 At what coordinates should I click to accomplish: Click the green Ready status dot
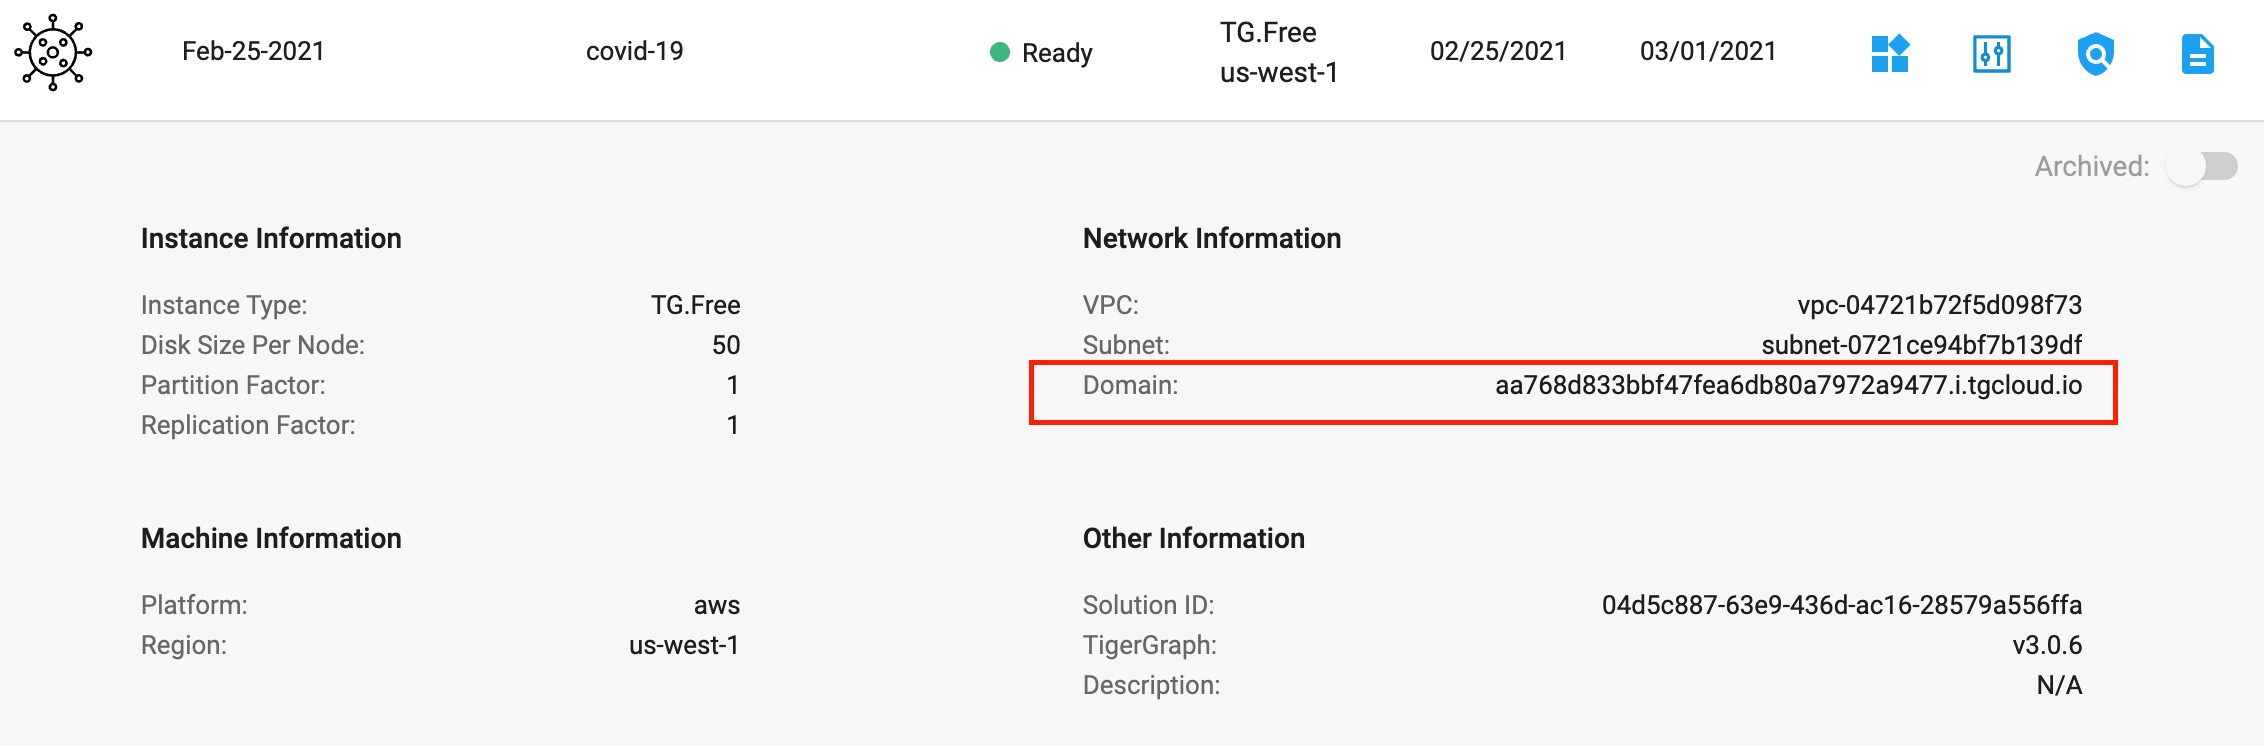click(x=999, y=52)
